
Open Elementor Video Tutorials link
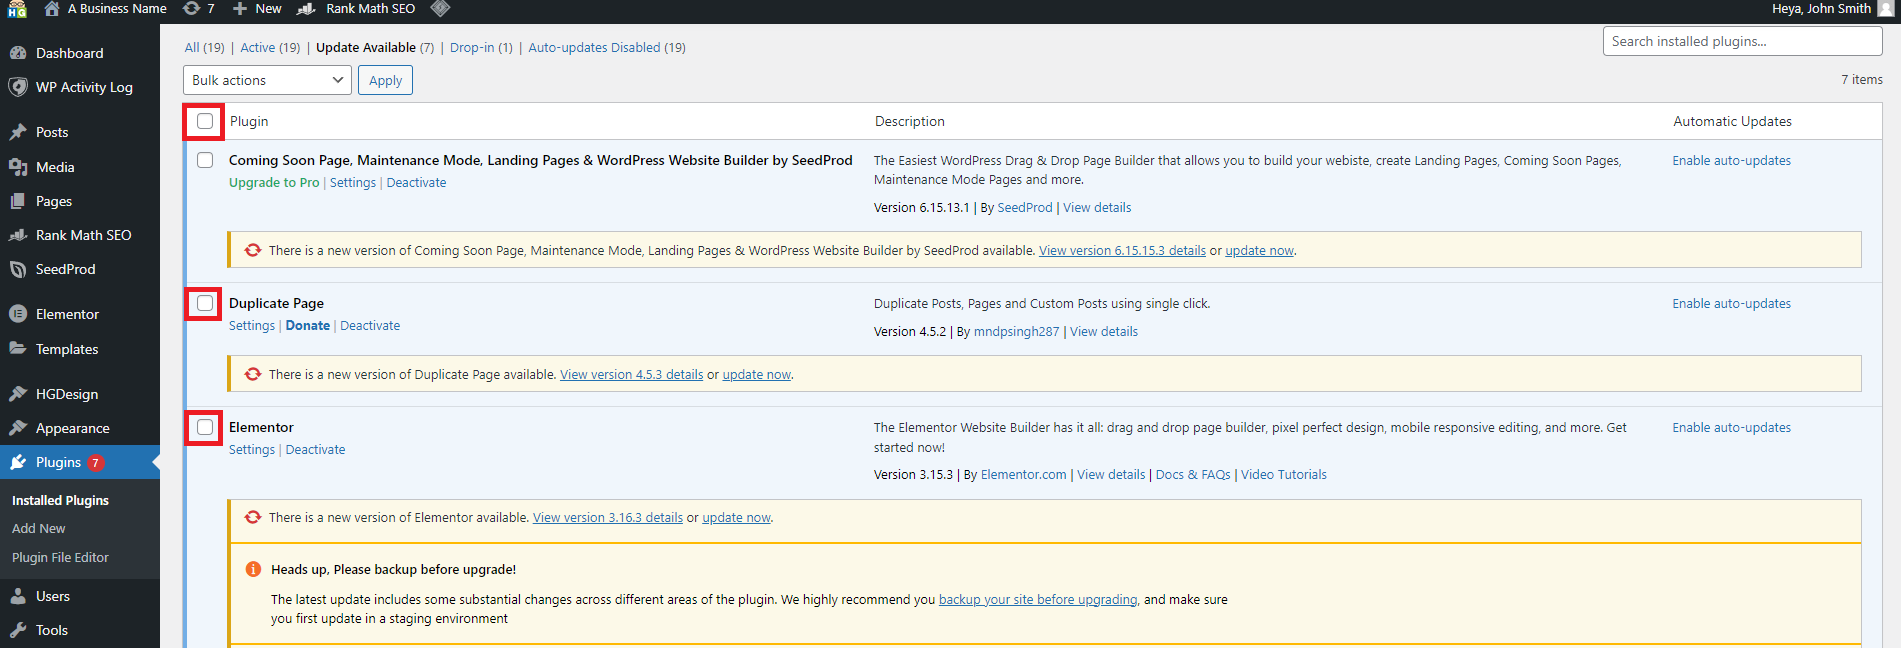pyautogui.click(x=1284, y=474)
